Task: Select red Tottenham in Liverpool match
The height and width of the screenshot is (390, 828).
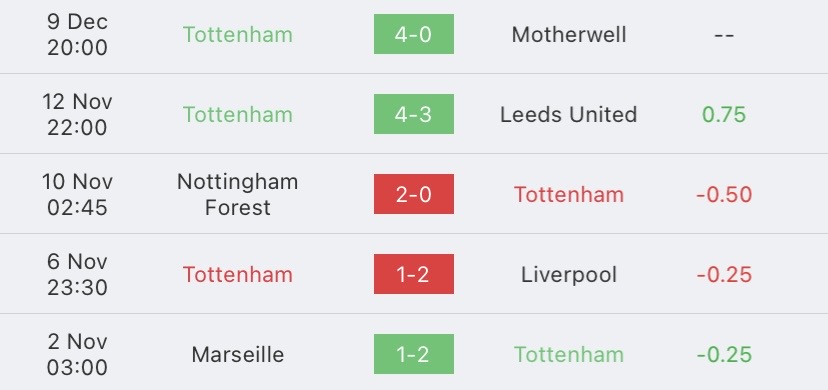Action: pyautogui.click(x=238, y=274)
